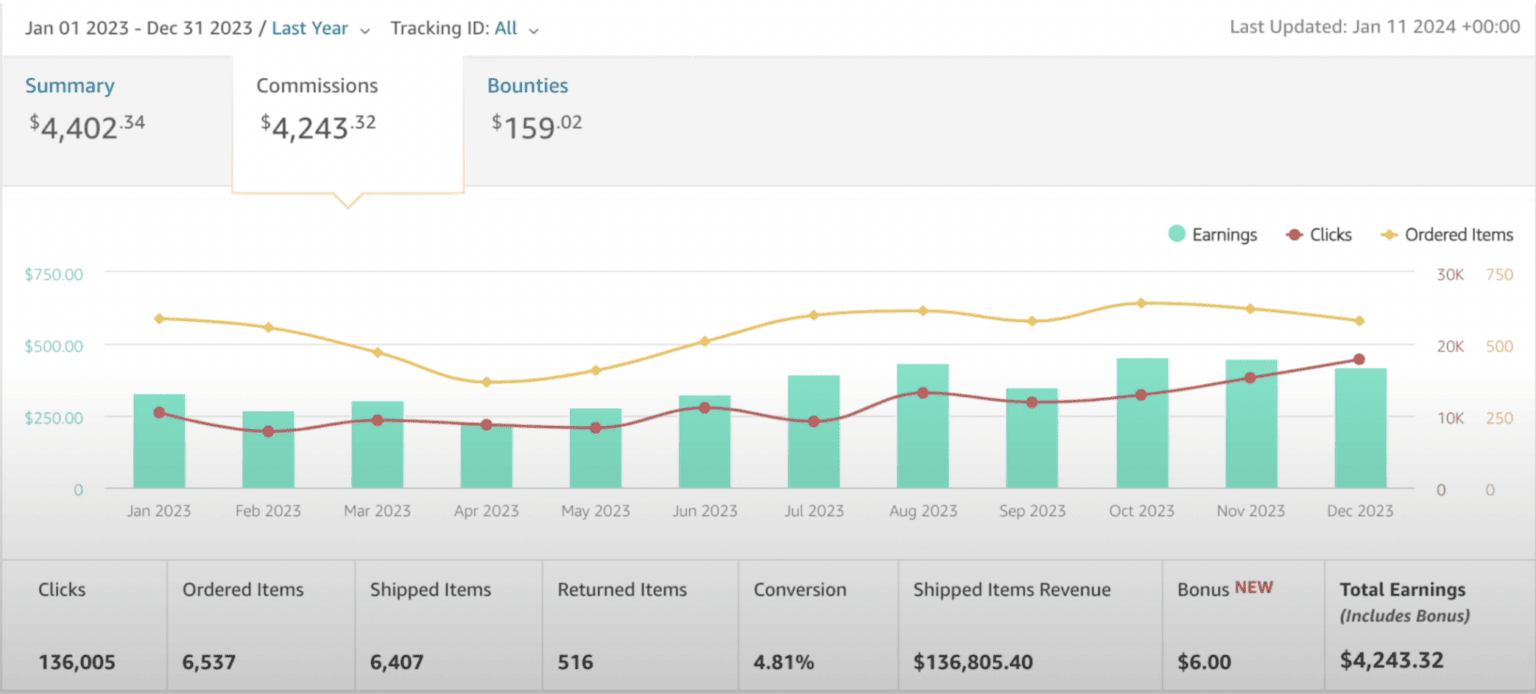Click the Last Year link
Image resolution: width=1536 pixels, height=694 pixels.
310,29
